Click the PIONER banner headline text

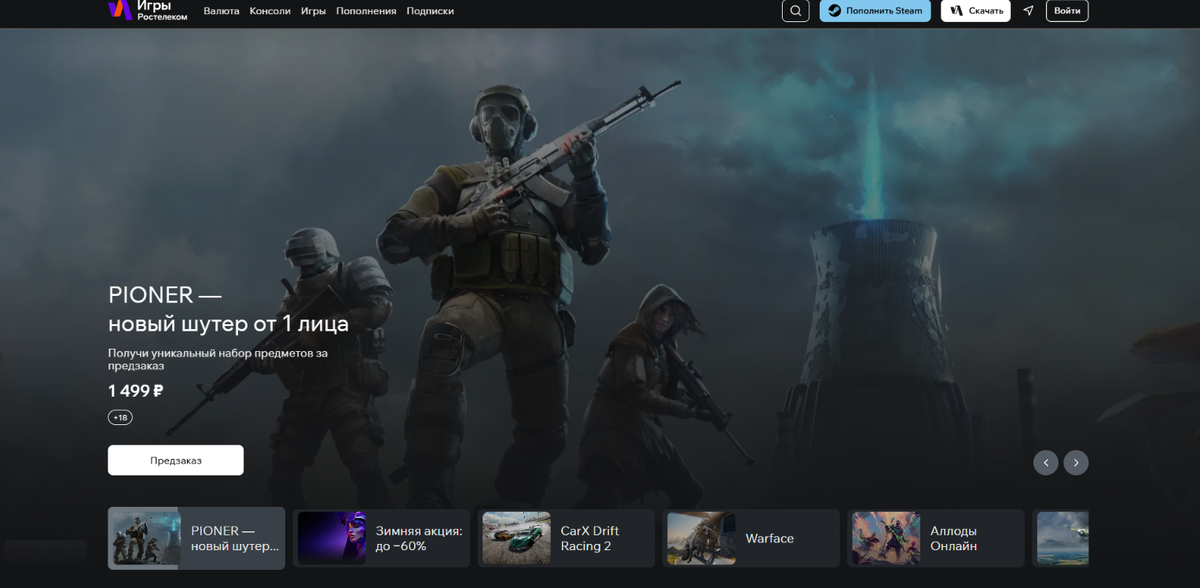tap(228, 309)
